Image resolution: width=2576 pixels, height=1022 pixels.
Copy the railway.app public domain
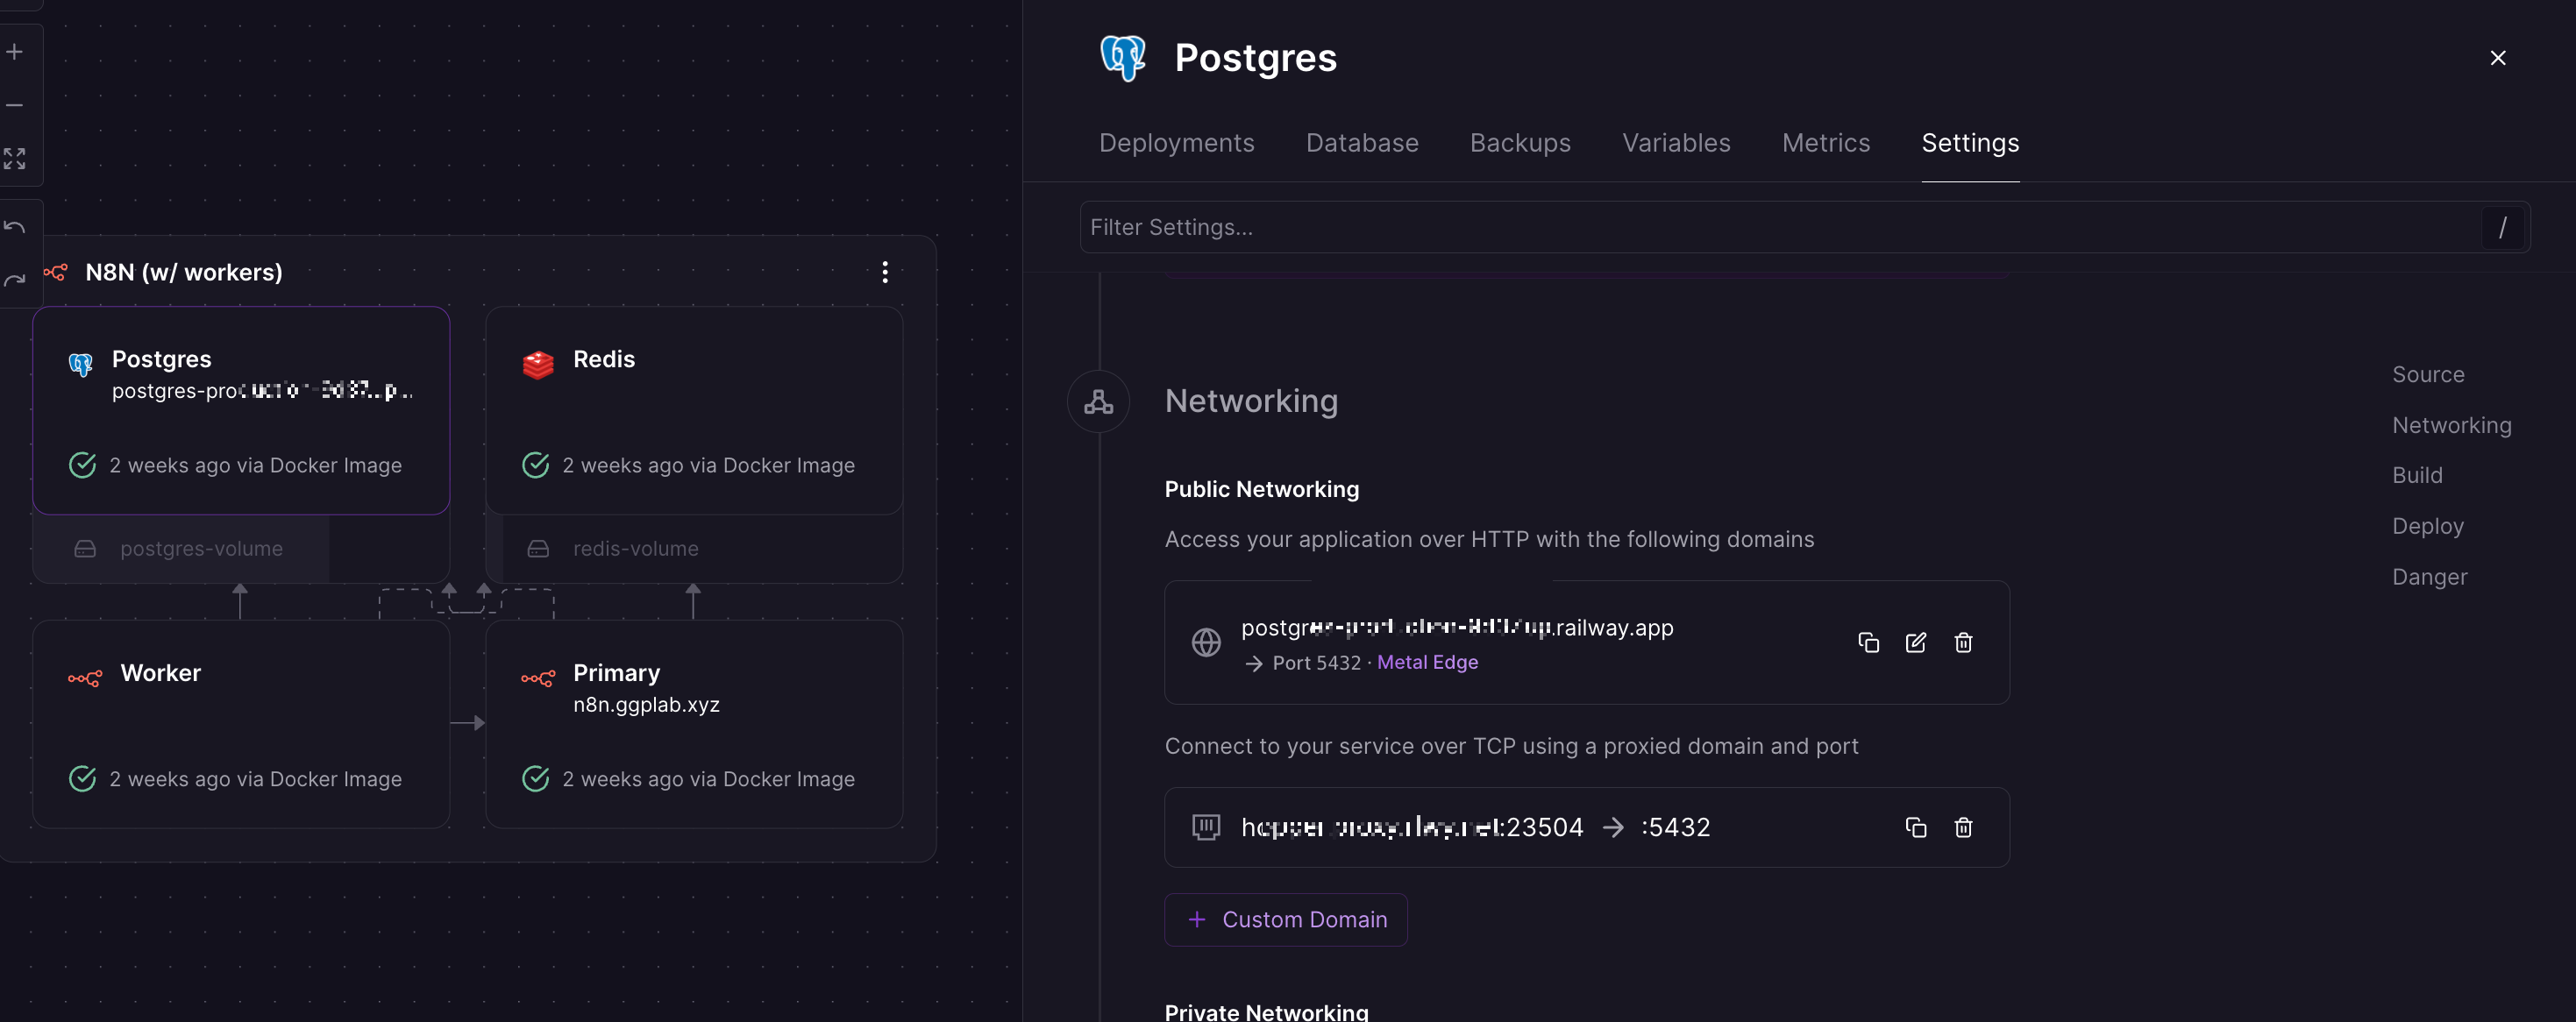[x=1868, y=642]
